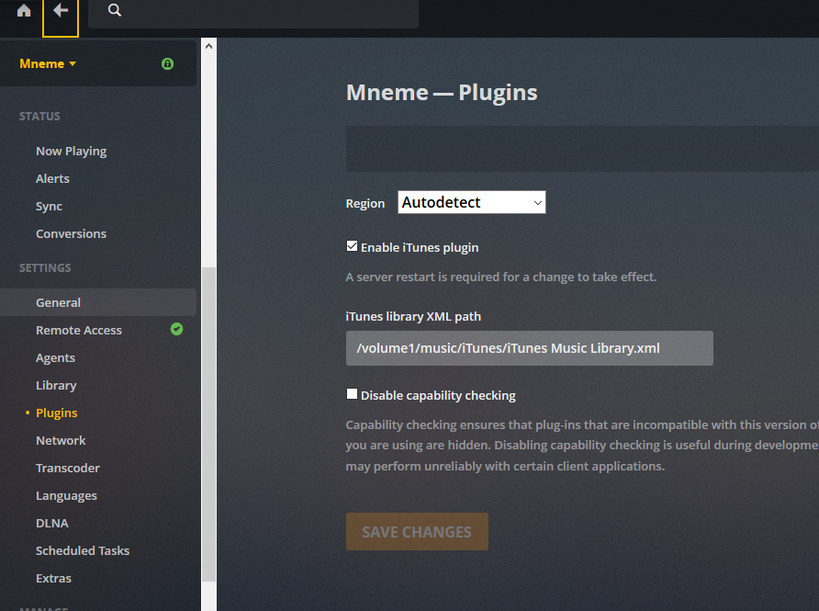The width and height of the screenshot is (819, 611).
Task: Click the 'A server restart is required' note
Action: 501,277
